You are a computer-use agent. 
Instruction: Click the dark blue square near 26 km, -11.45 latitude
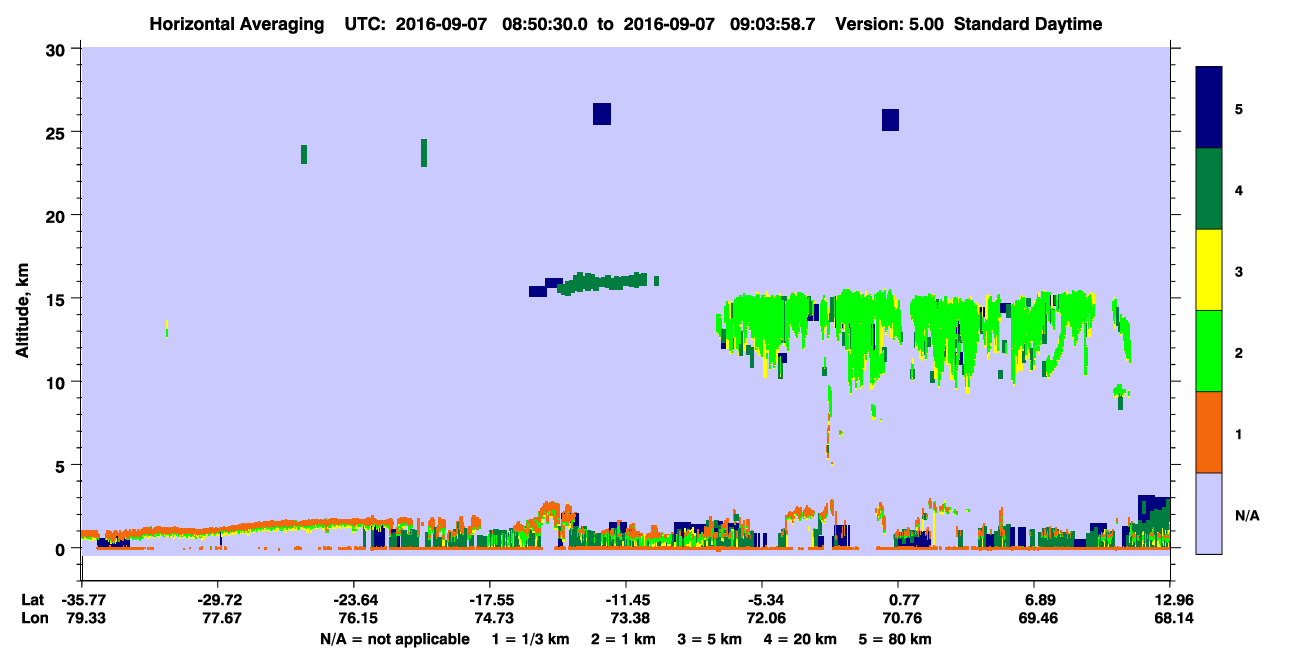click(x=601, y=114)
